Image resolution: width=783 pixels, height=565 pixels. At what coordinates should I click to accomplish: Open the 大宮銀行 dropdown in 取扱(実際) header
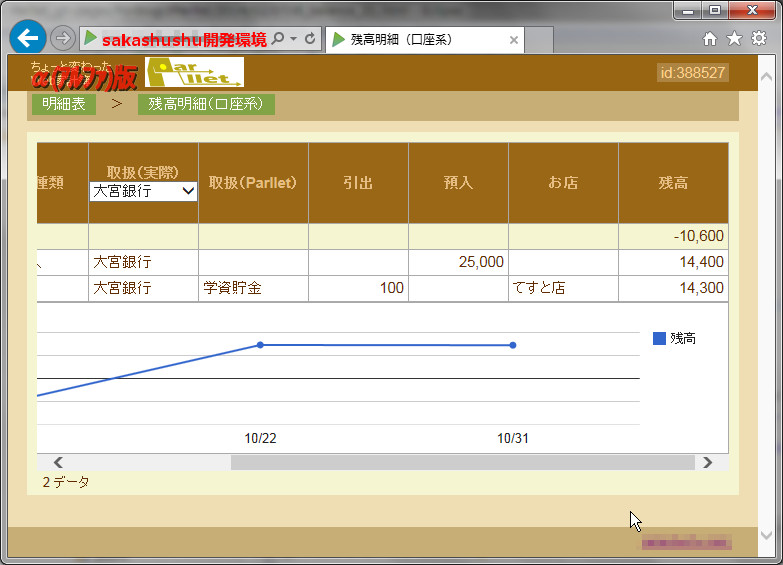click(x=144, y=191)
